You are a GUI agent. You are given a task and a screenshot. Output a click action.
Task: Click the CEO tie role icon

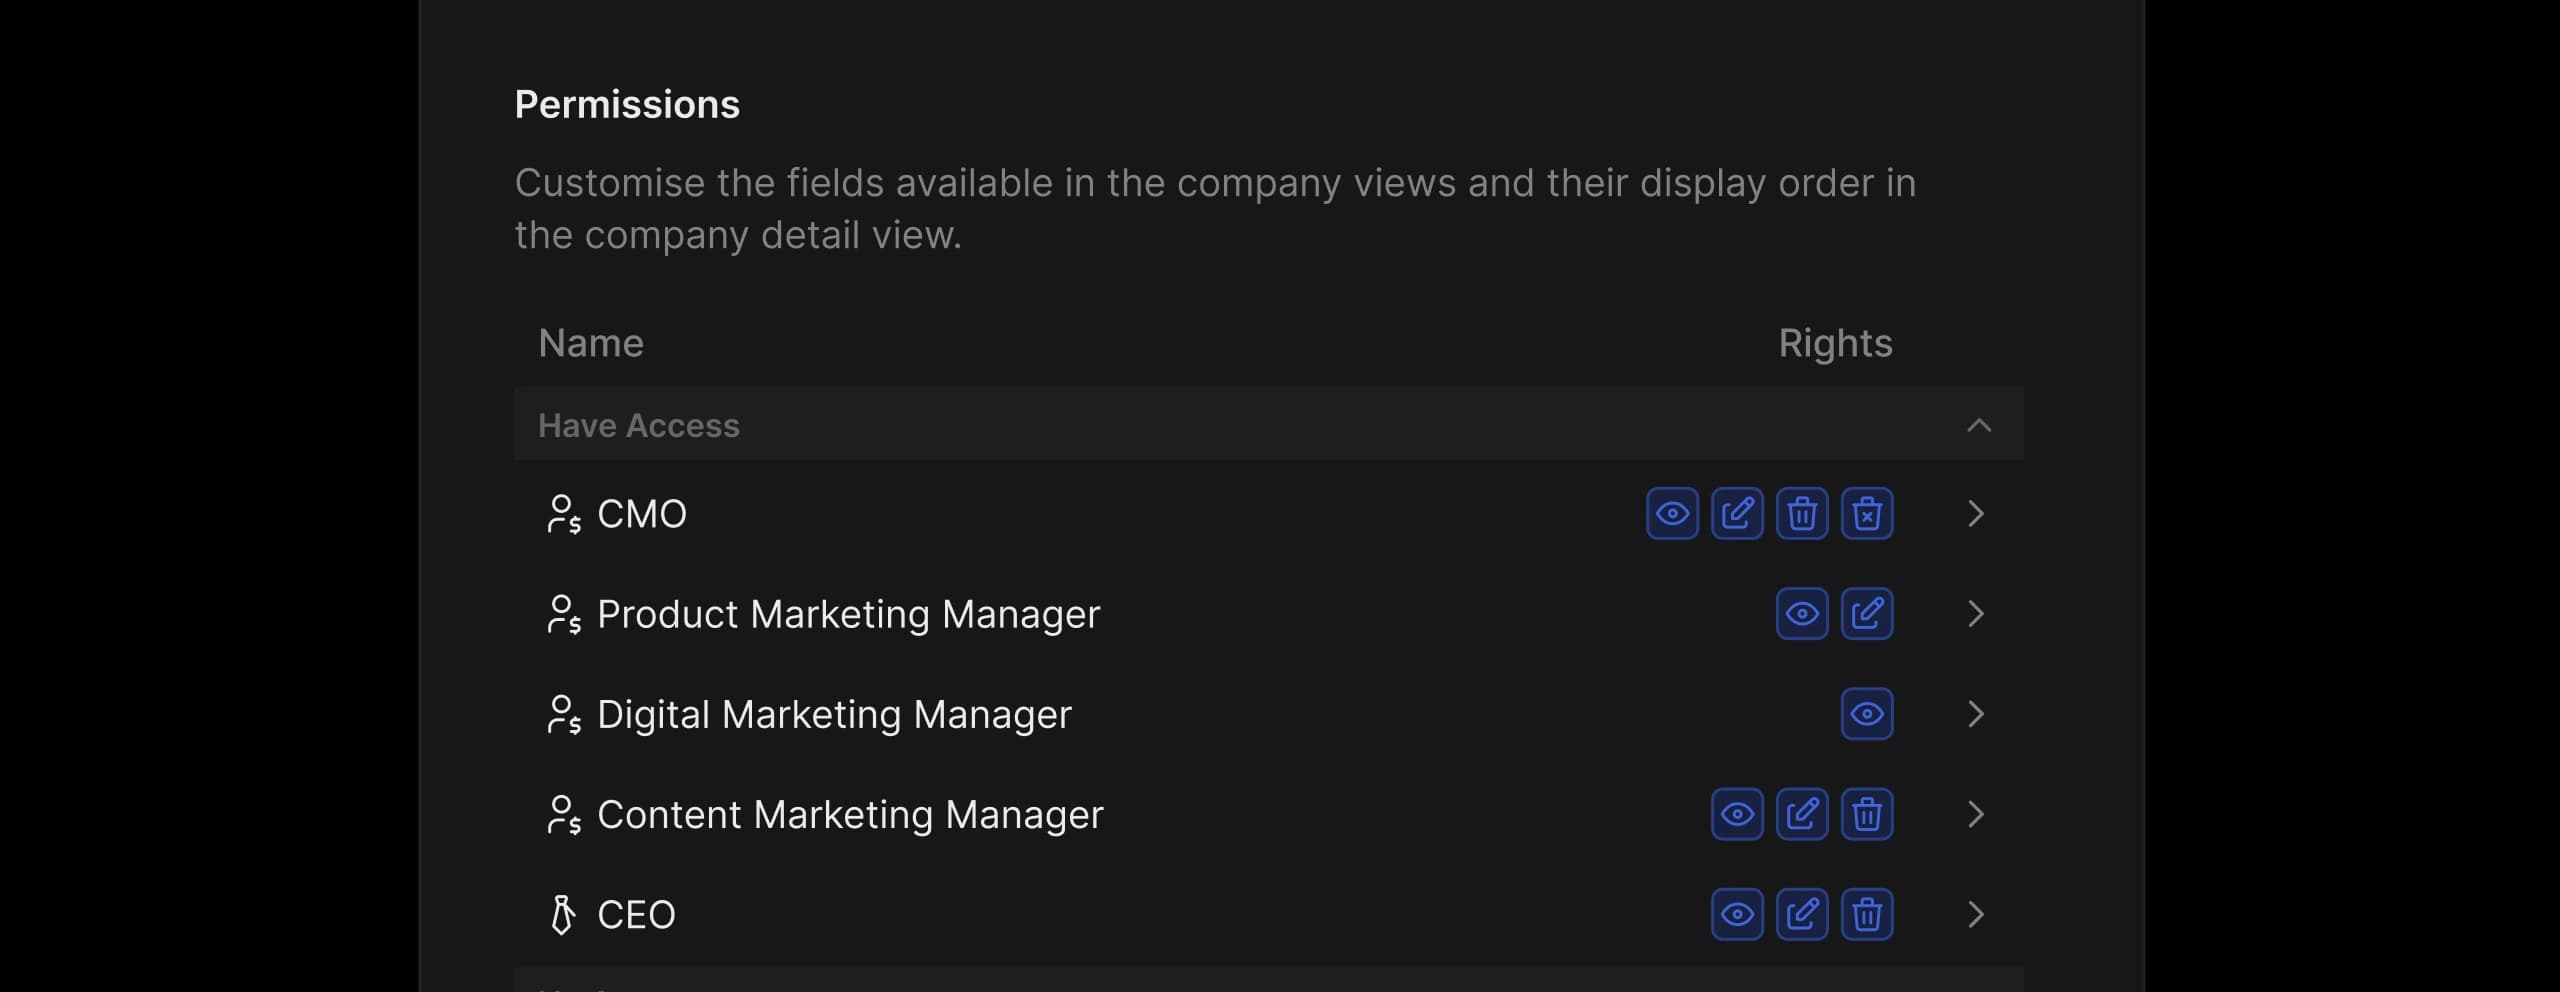(x=563, y=914)
